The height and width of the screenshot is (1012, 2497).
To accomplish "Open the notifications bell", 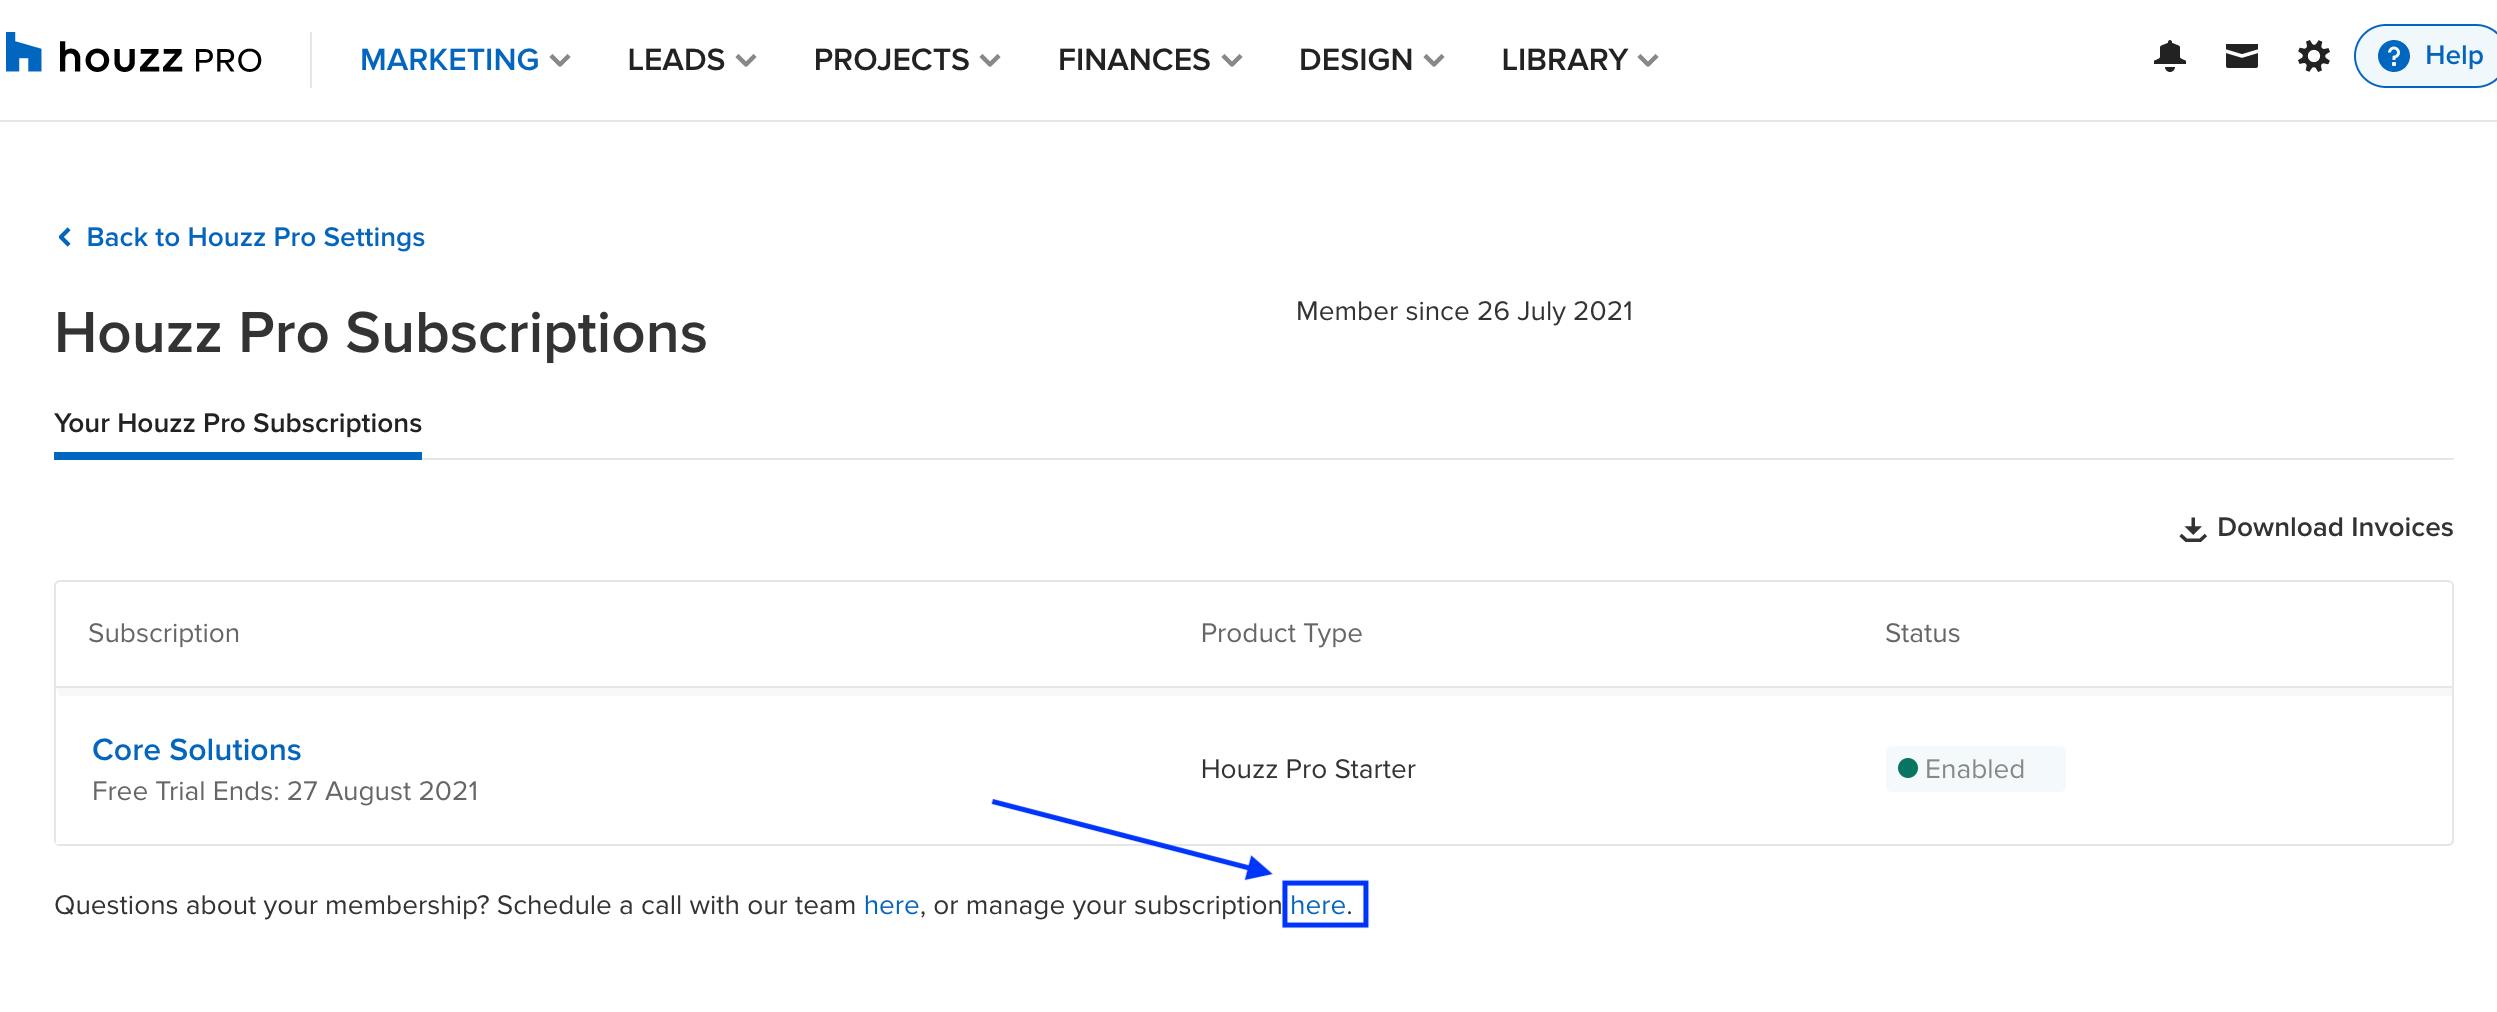I will coord(2170,57).
